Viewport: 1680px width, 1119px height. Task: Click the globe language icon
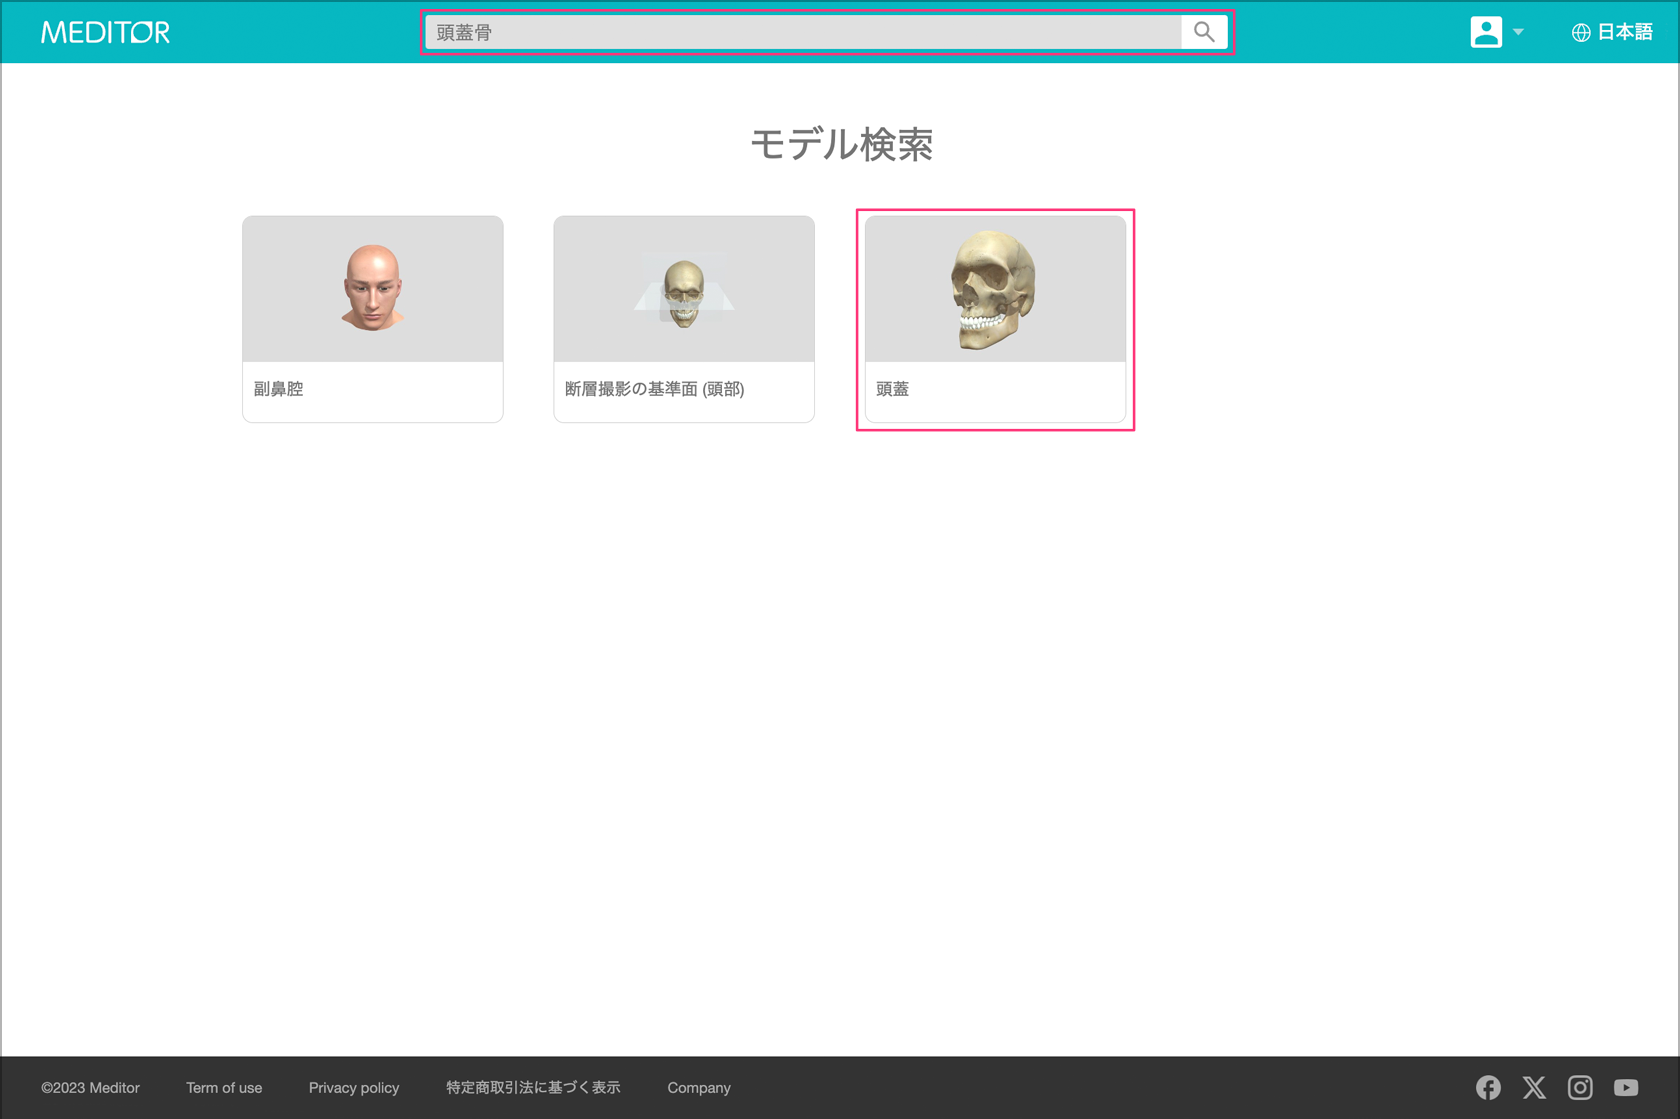click(1580, 33)
